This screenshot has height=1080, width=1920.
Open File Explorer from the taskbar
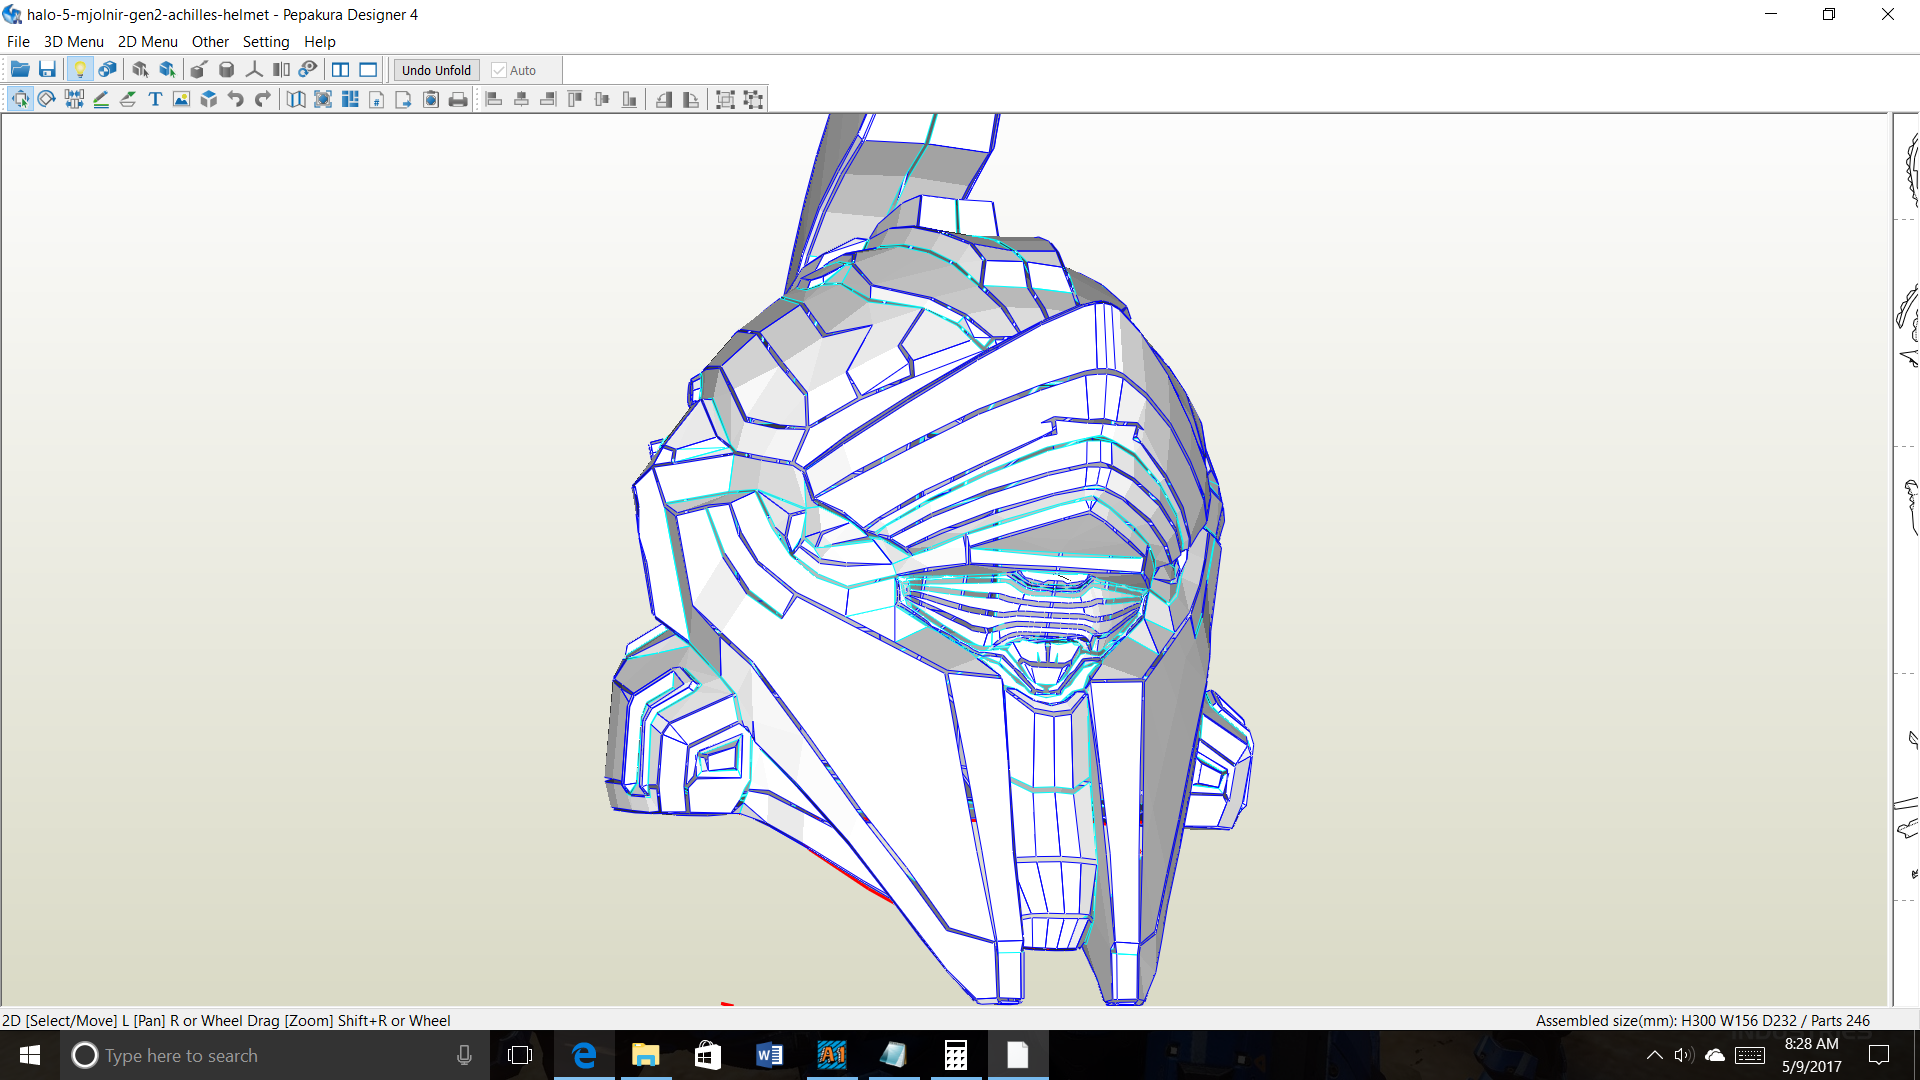(646, 1055)
